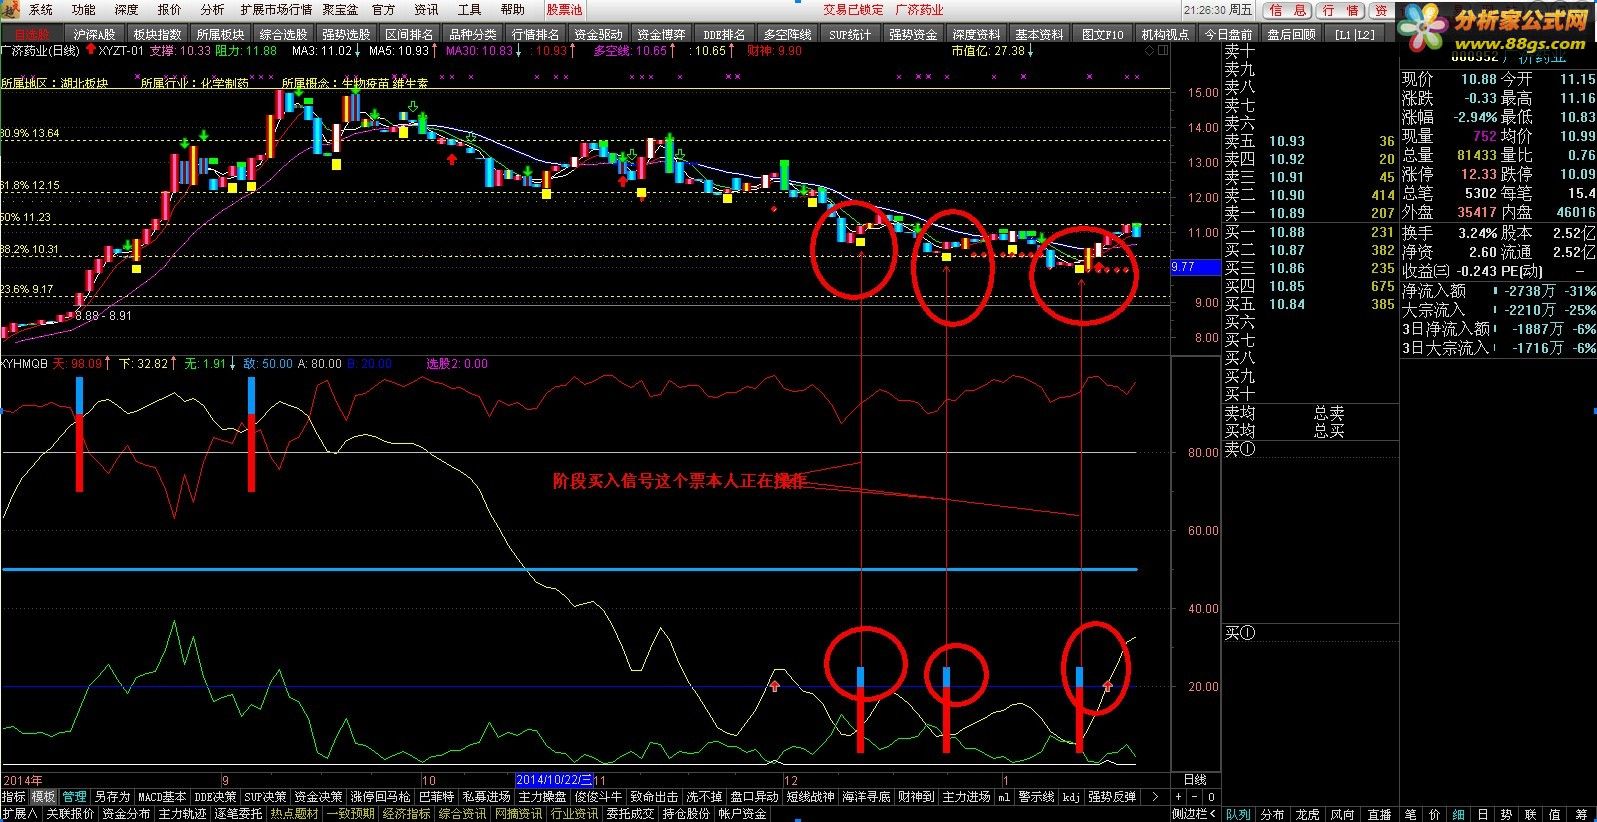Open 区间排名 toolbar item
The image size is (1597, 822).
(x=409, y=34)
